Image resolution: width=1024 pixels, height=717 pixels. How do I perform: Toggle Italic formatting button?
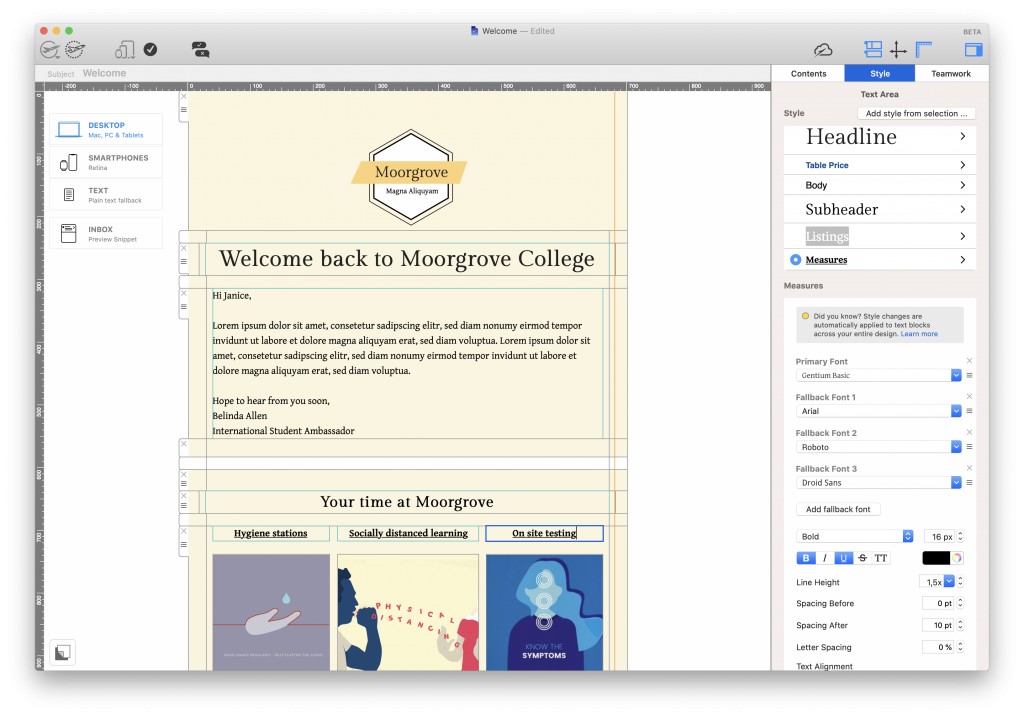tap(825, 558)
